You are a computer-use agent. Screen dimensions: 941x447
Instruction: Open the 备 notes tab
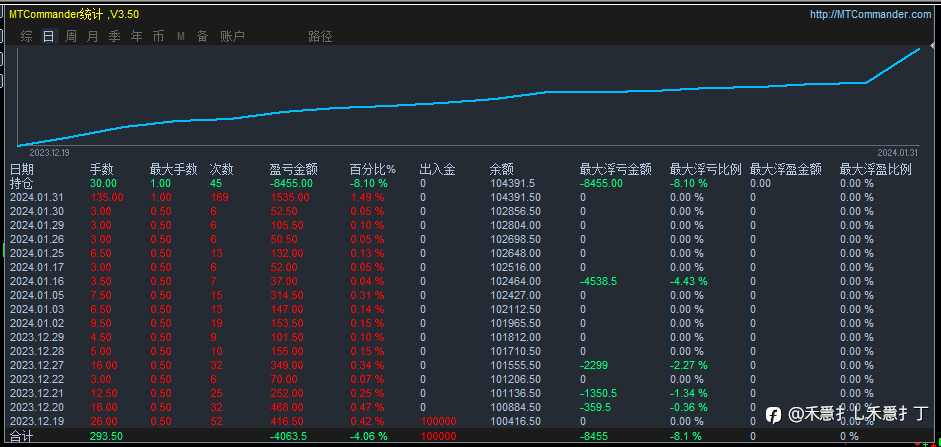tap(203, 37)
